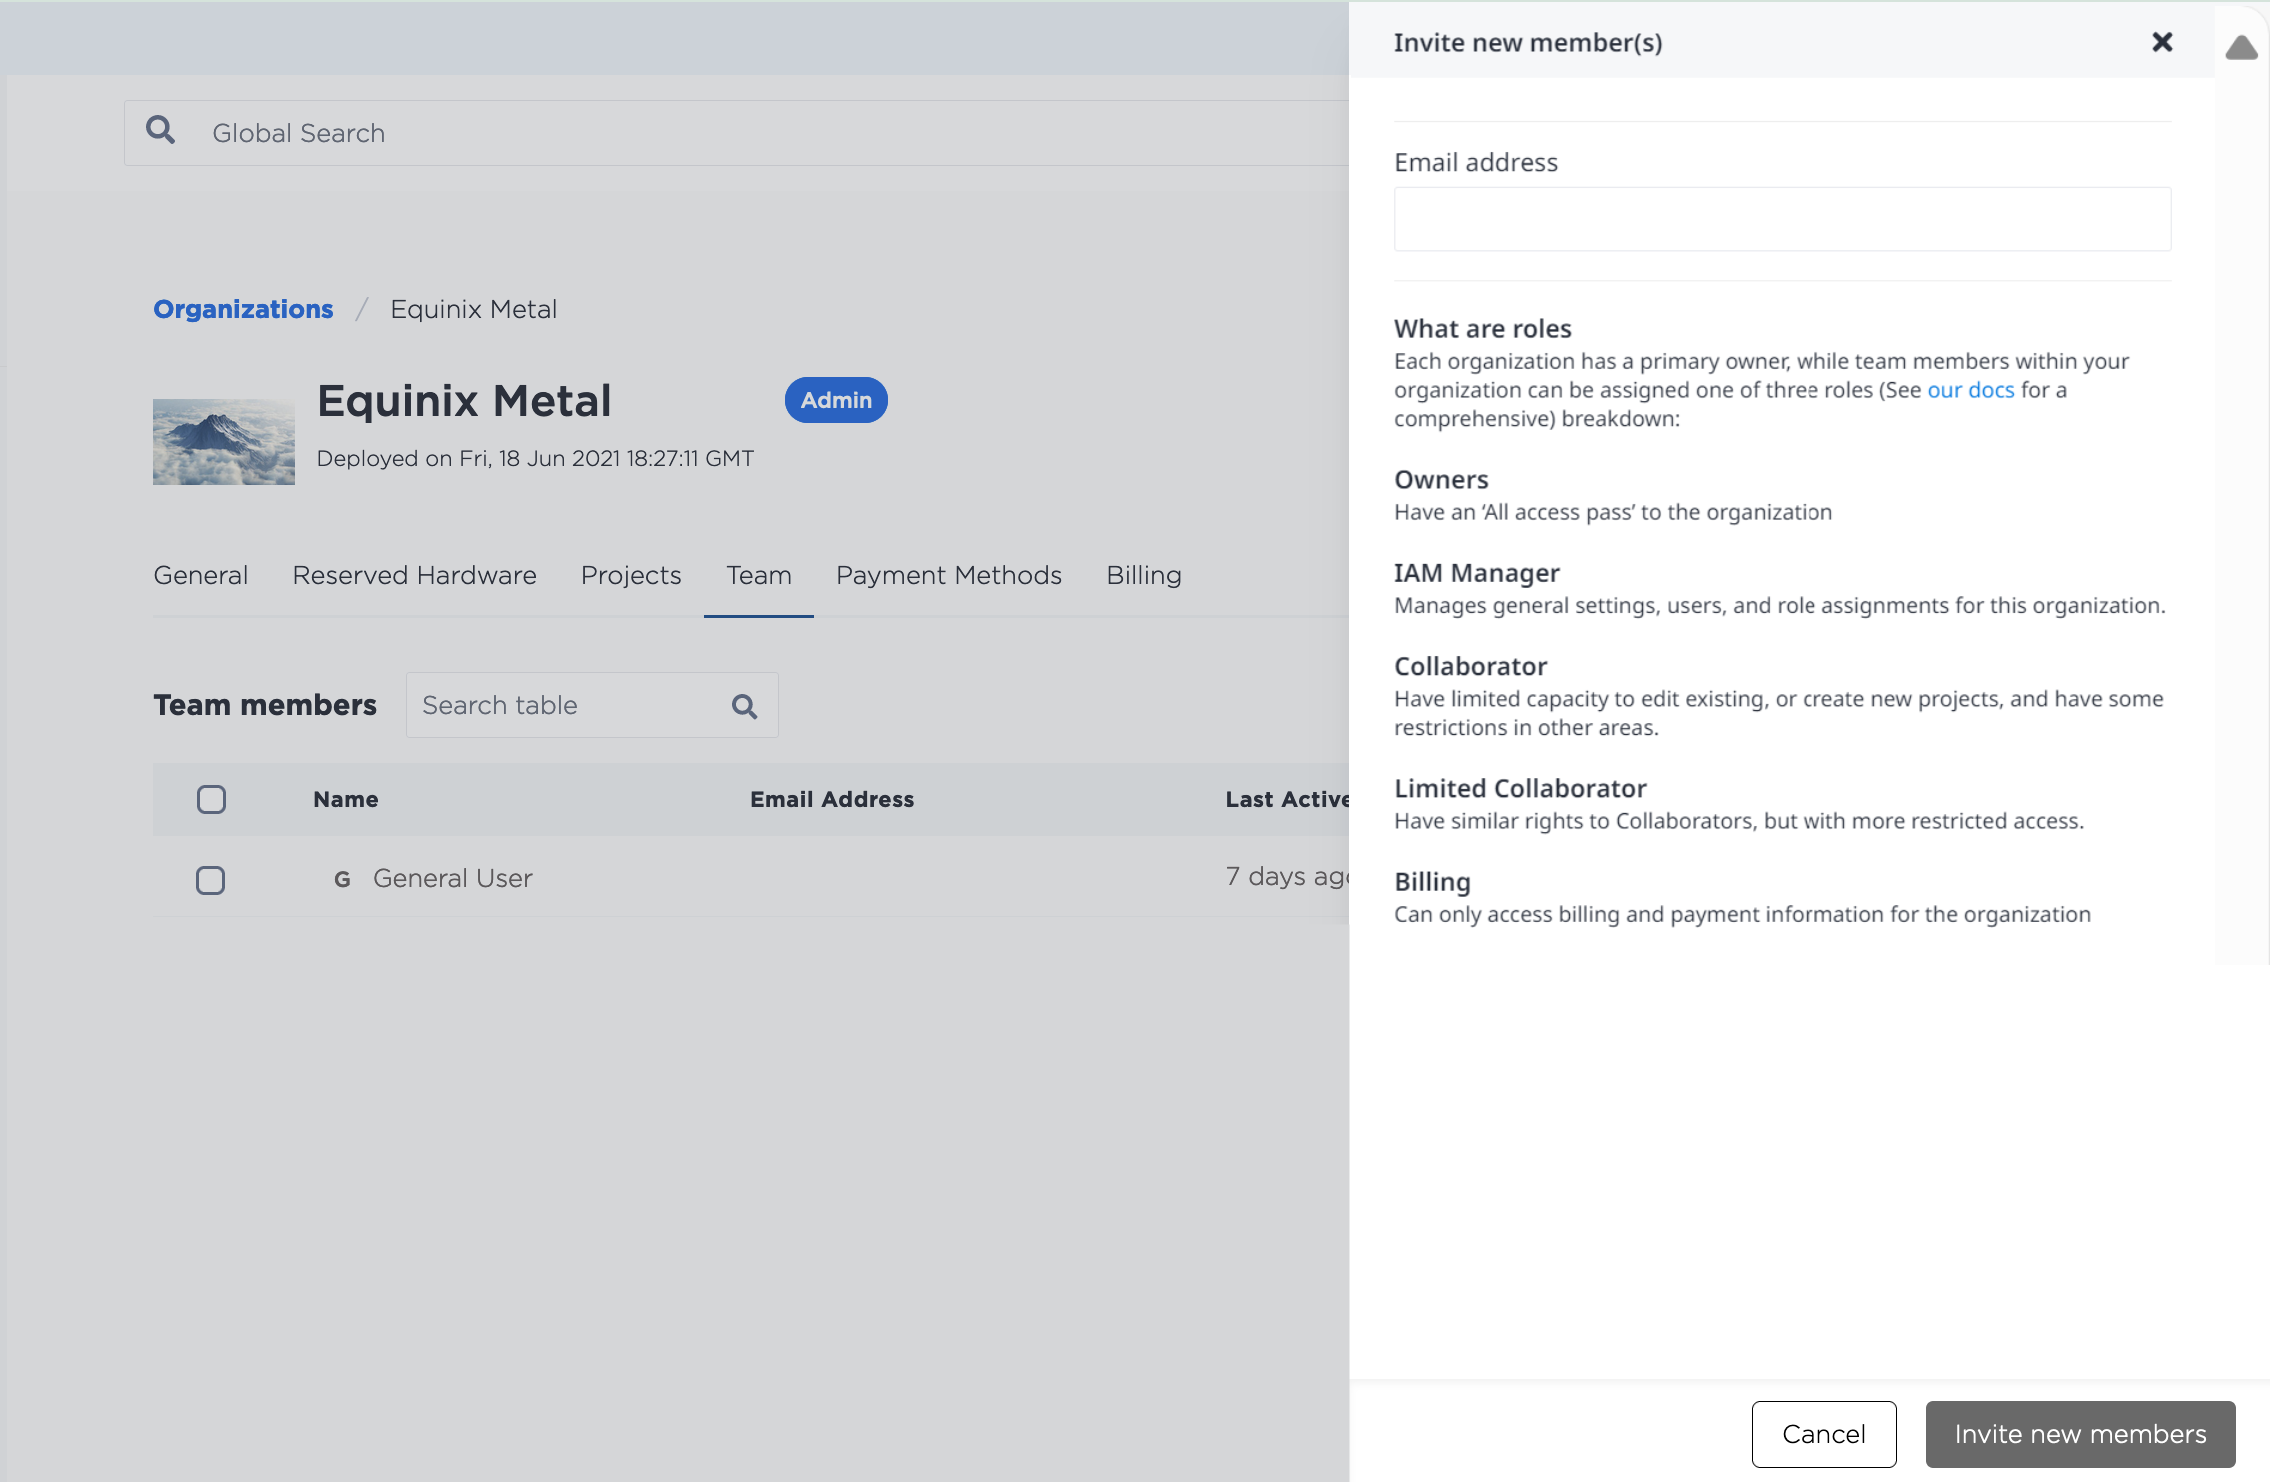This screenshot has width=2270, height=1482.
Task: Click the 'Limited Collaborator' role heading
Action: click(1520, 788)
